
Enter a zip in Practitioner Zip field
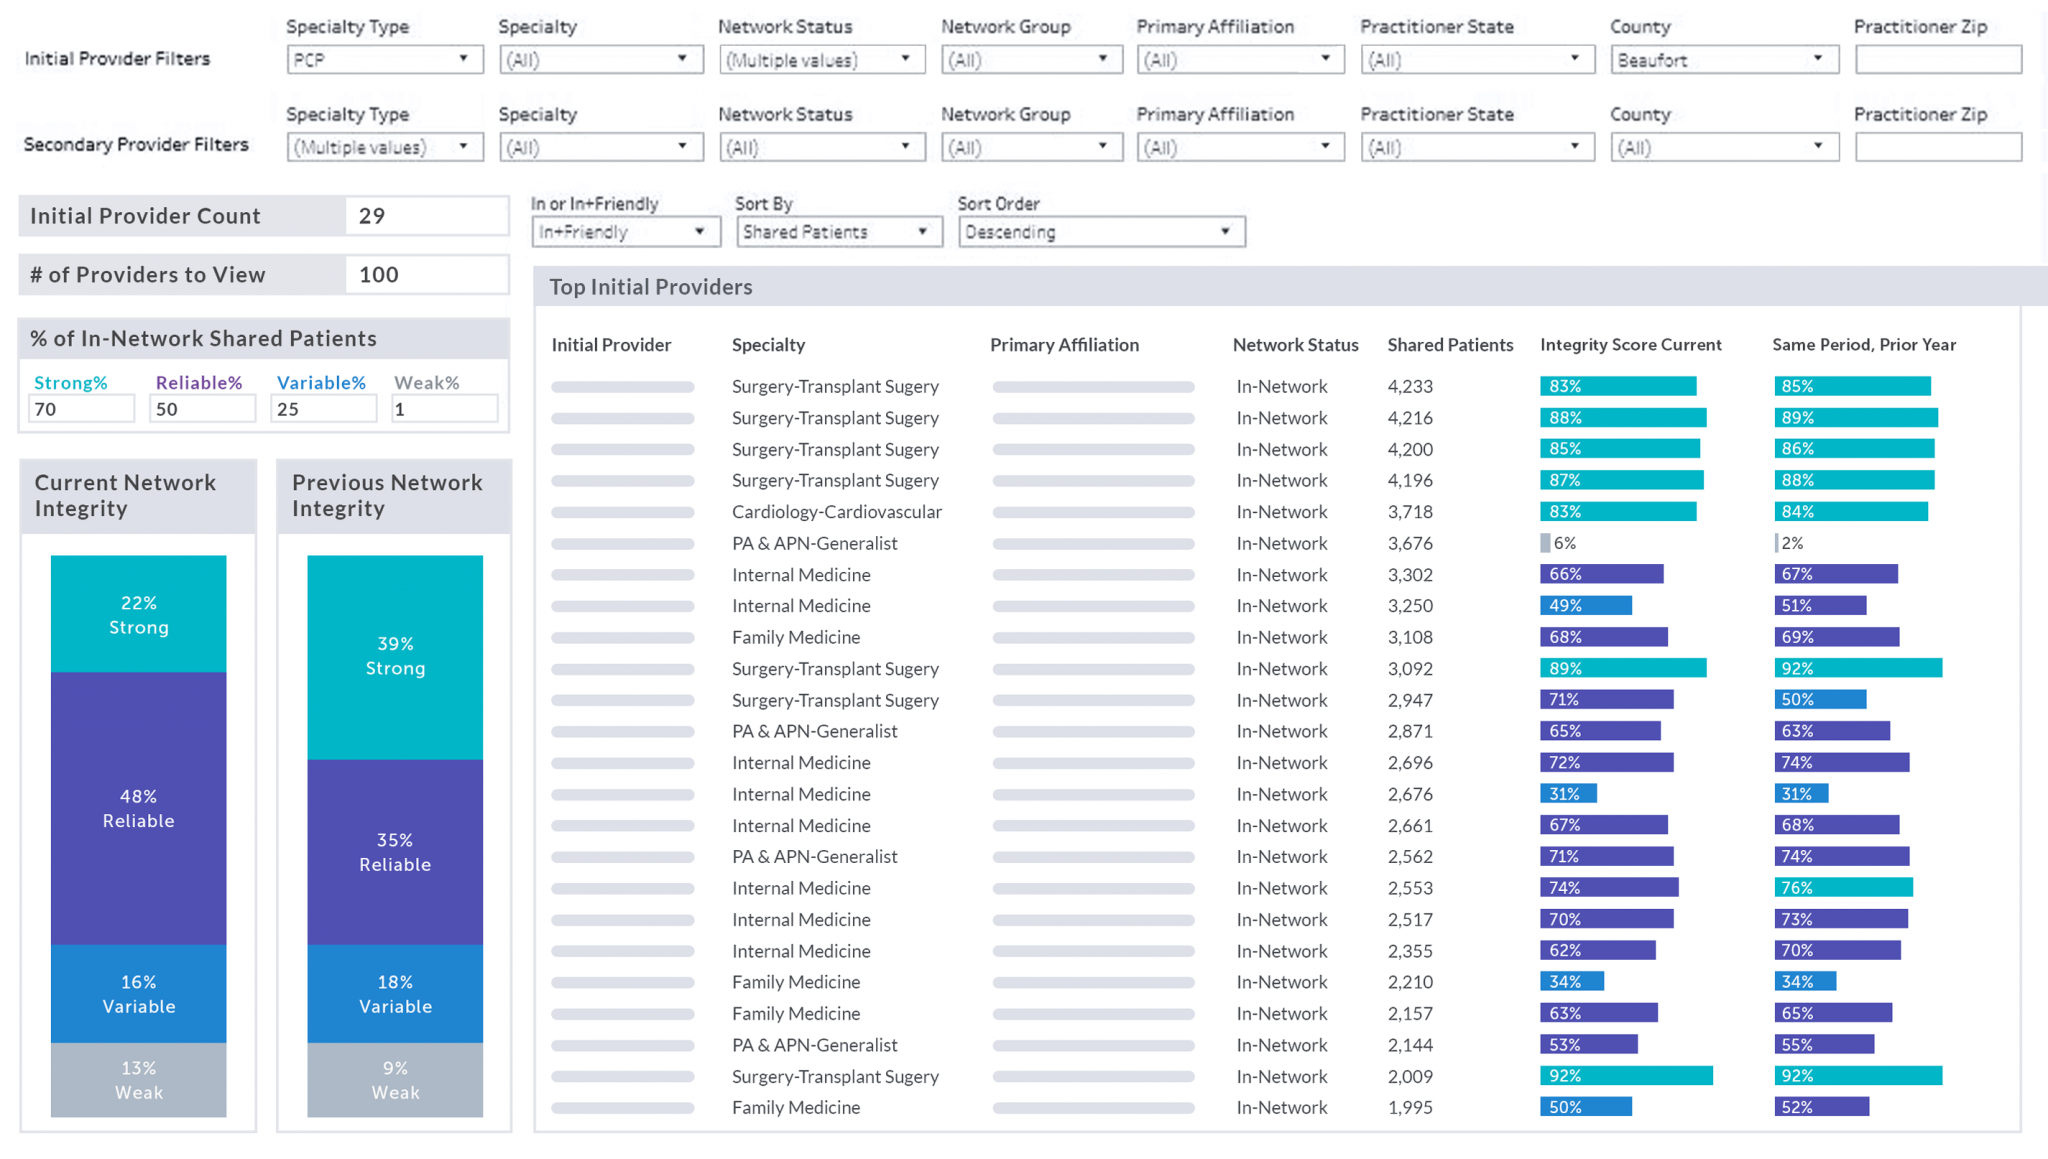point(1937,59)
